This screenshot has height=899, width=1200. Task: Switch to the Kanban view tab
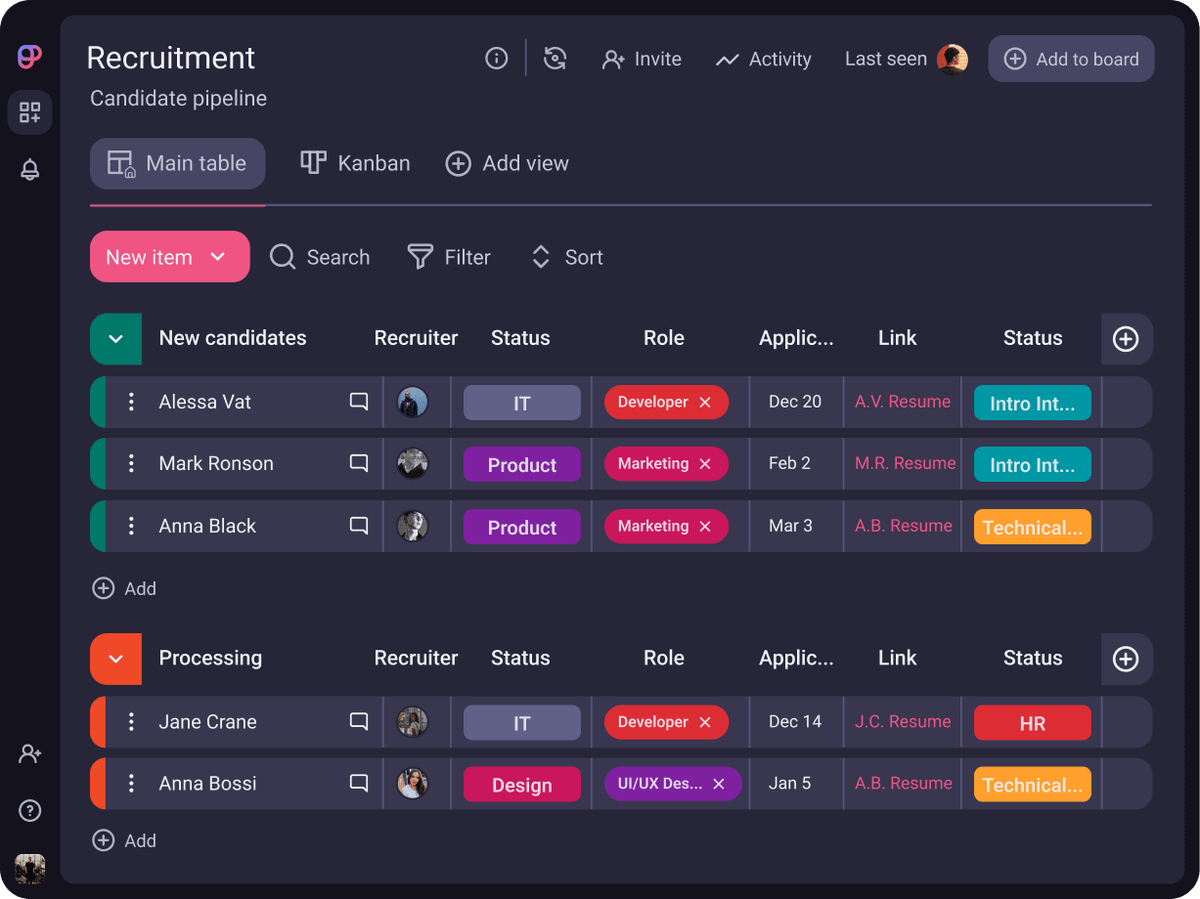coord(356,163)
